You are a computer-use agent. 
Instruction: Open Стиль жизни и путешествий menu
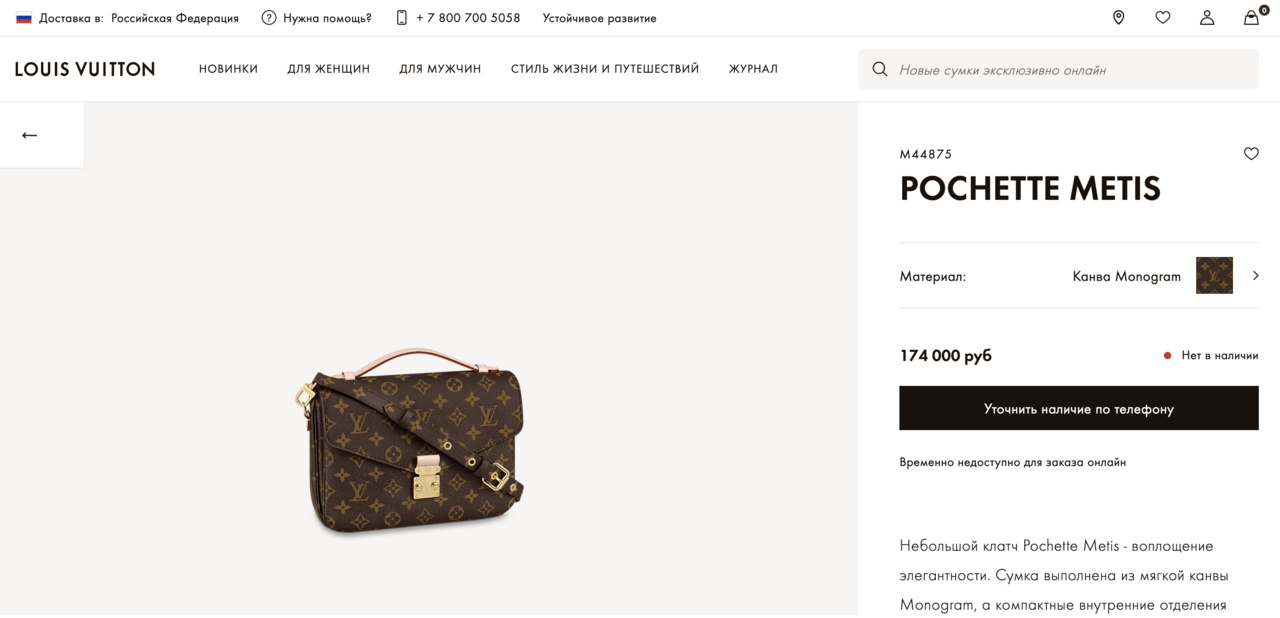[x=605, y=69]
